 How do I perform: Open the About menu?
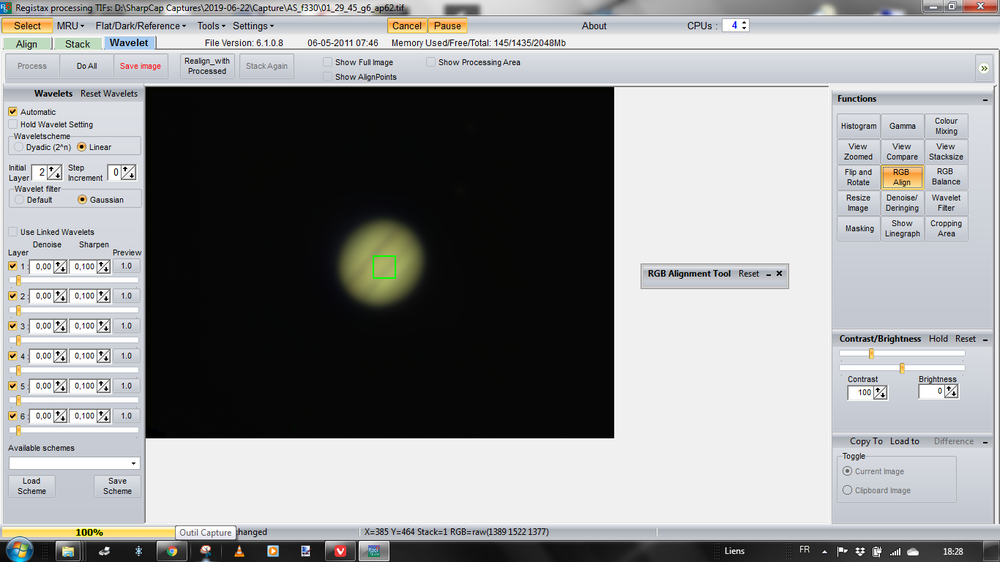[x=594, y=26]
